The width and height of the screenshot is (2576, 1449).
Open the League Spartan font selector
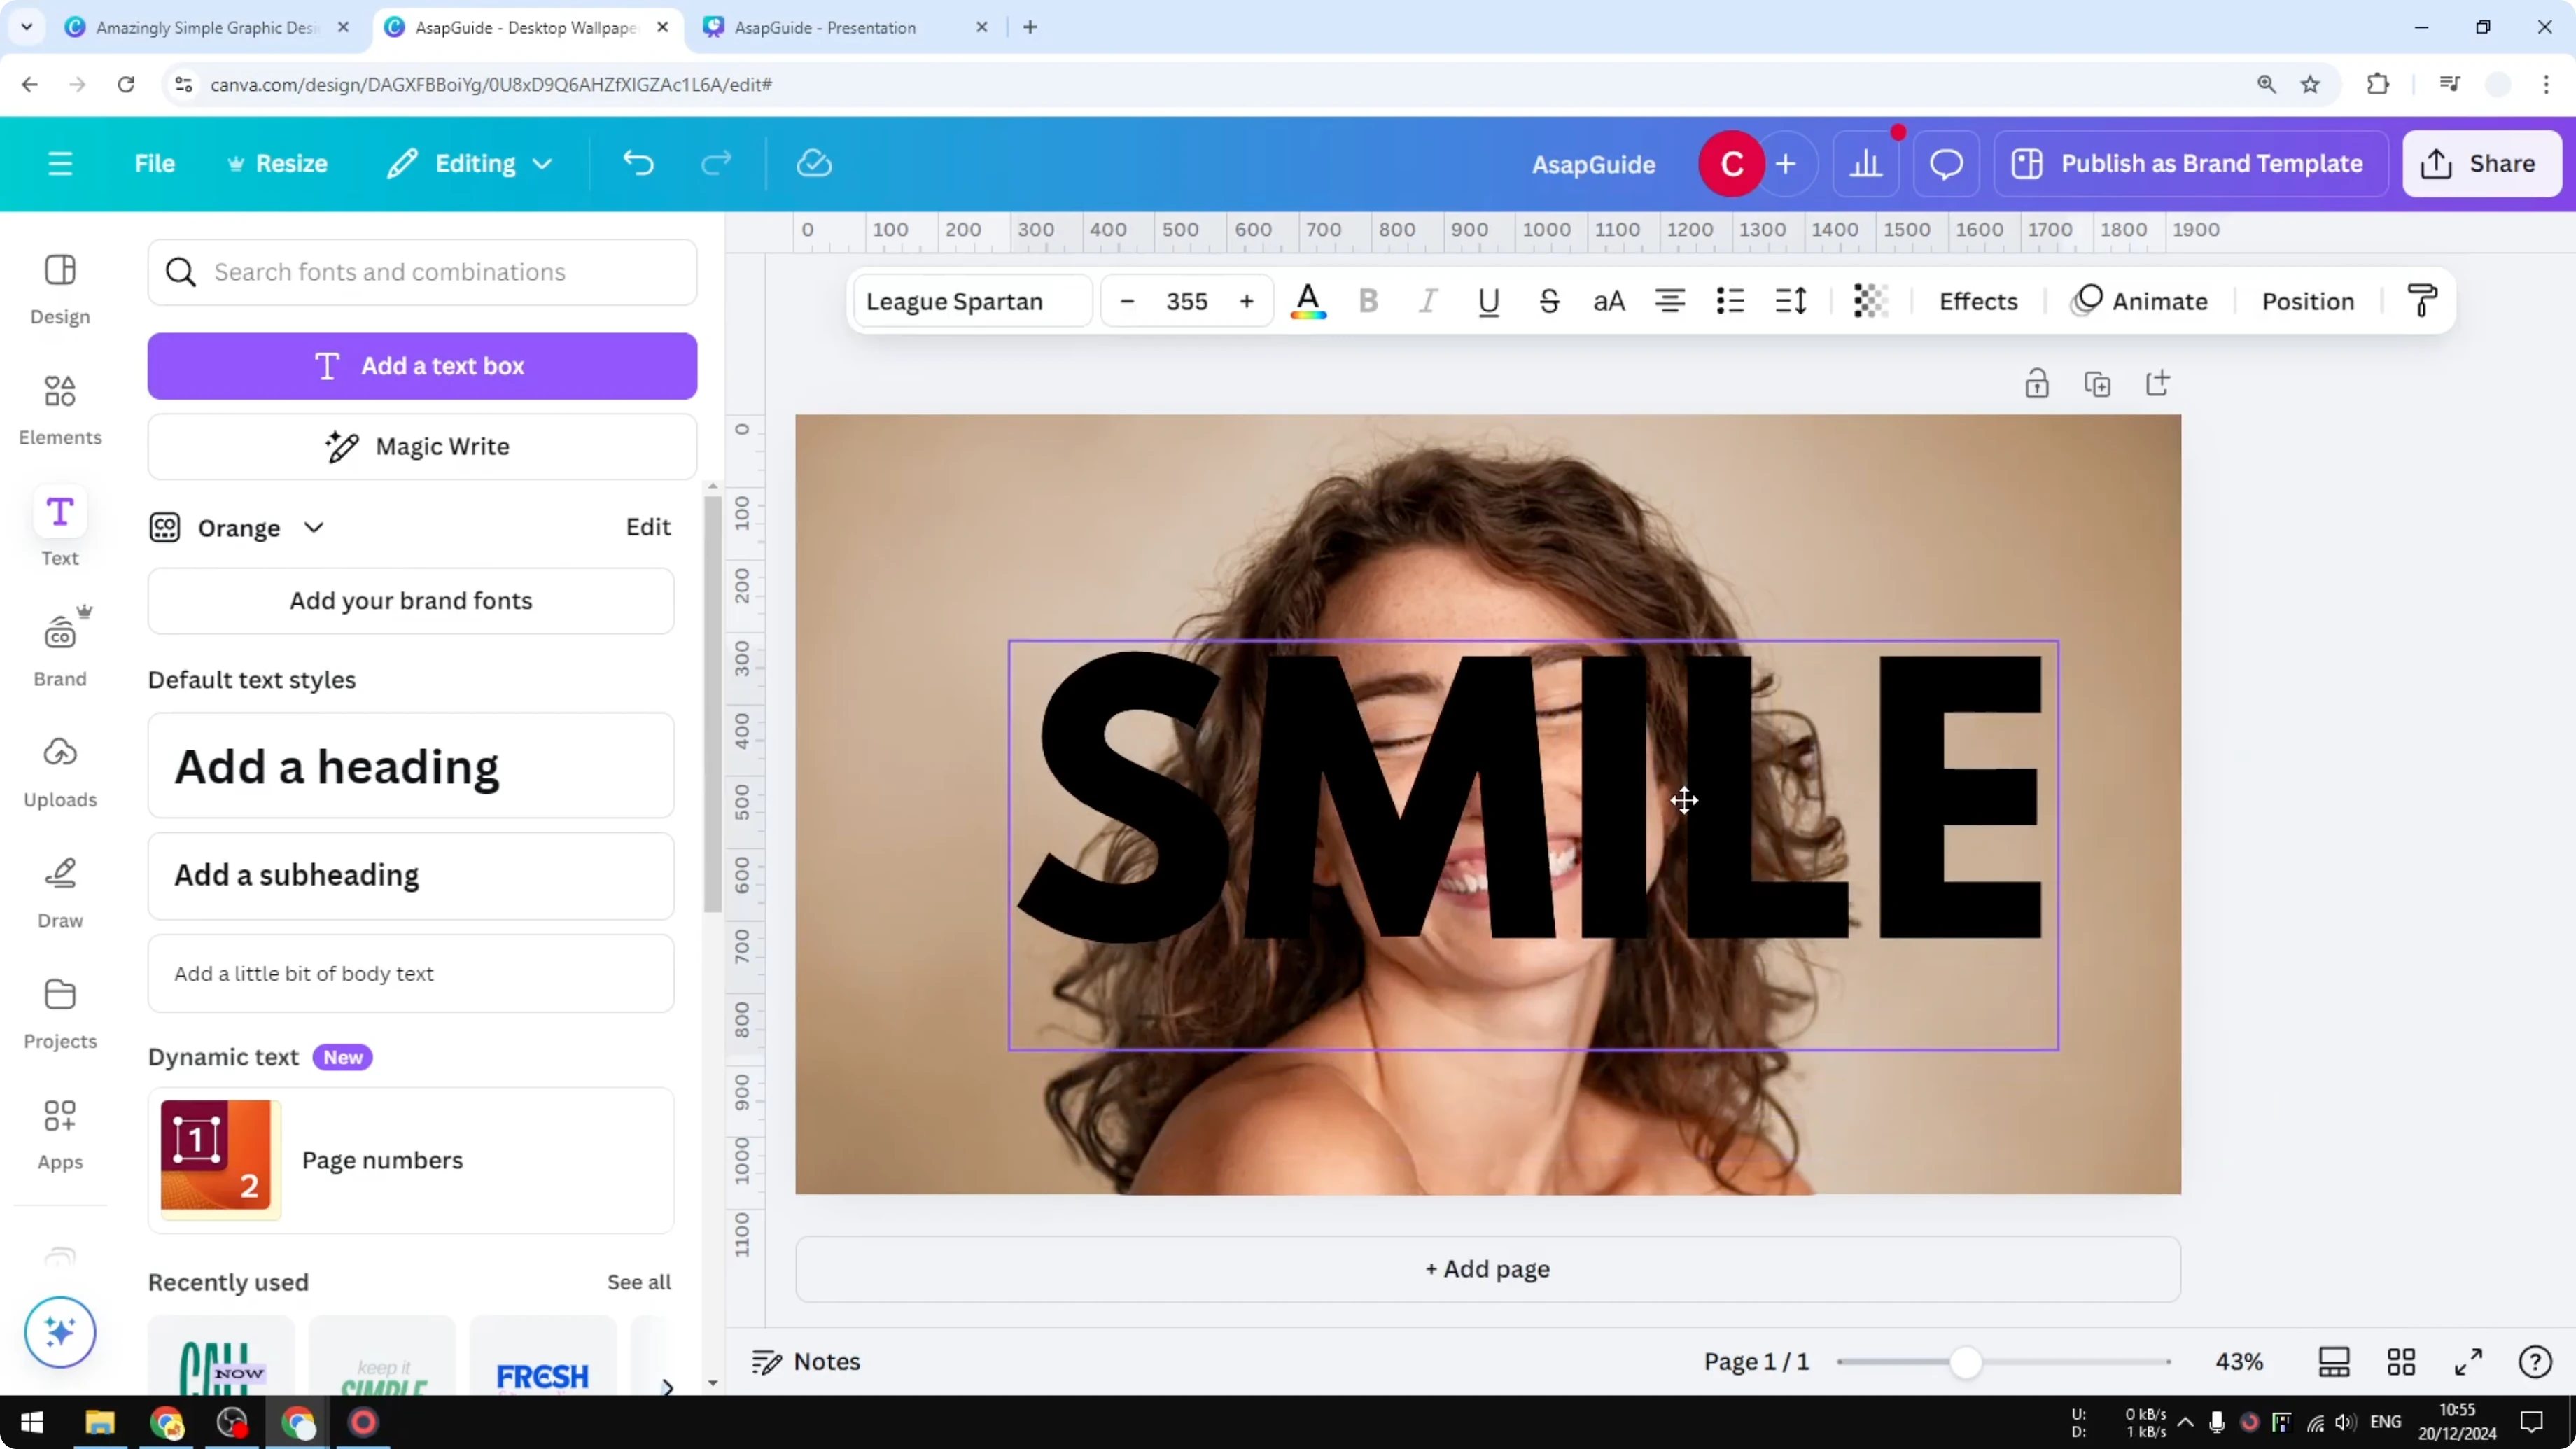pyautogui.click(x=969, y=301)
